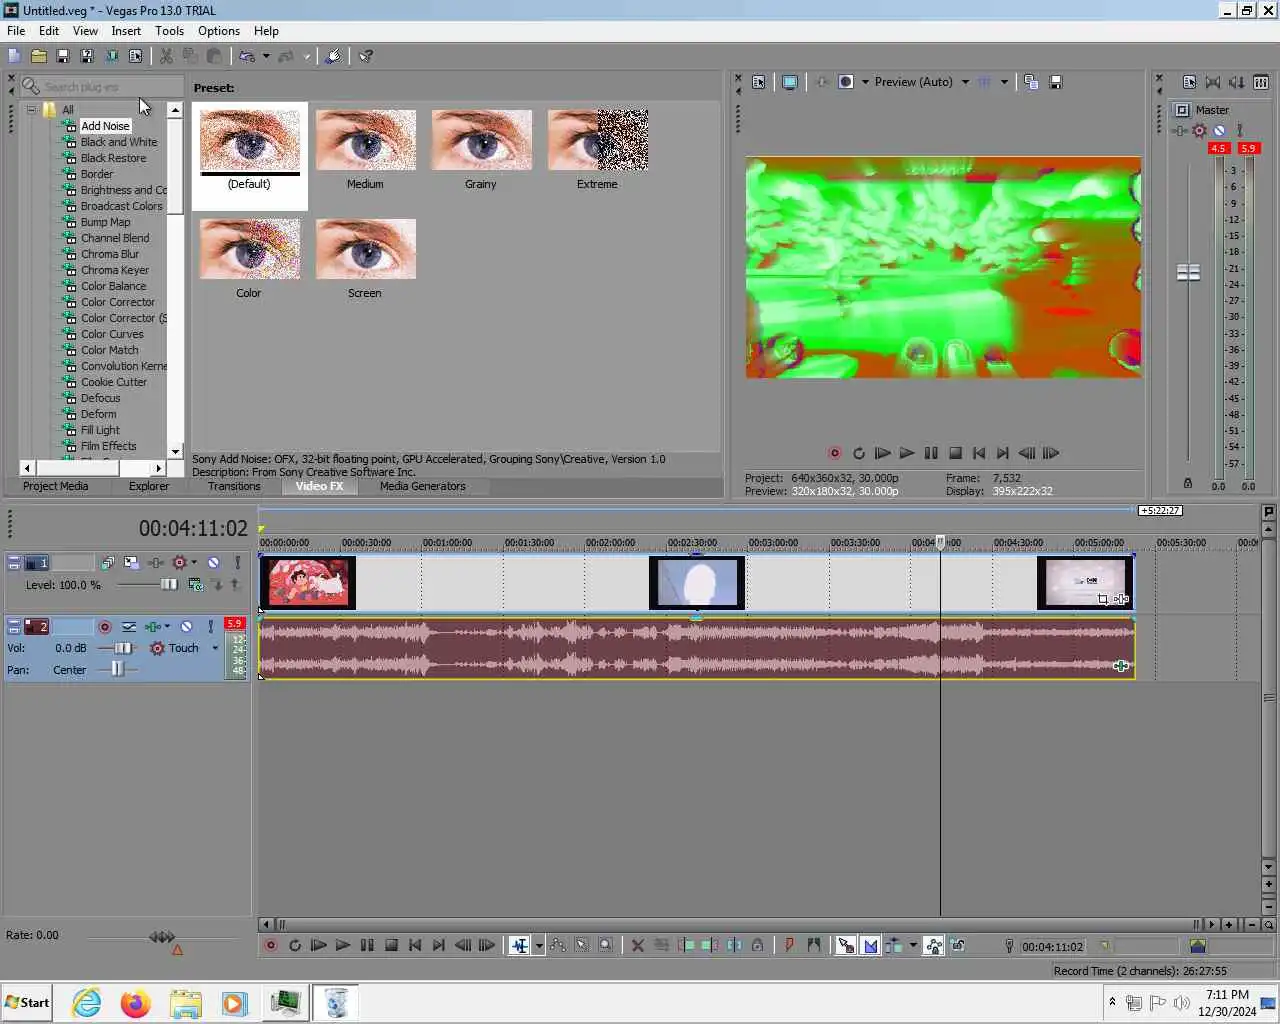Solo audio track 2
This screenshot has height=1024, width=1280.
210,627
